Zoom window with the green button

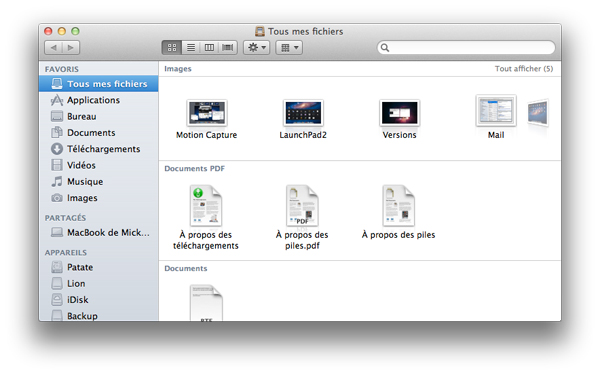click(75, 31)
